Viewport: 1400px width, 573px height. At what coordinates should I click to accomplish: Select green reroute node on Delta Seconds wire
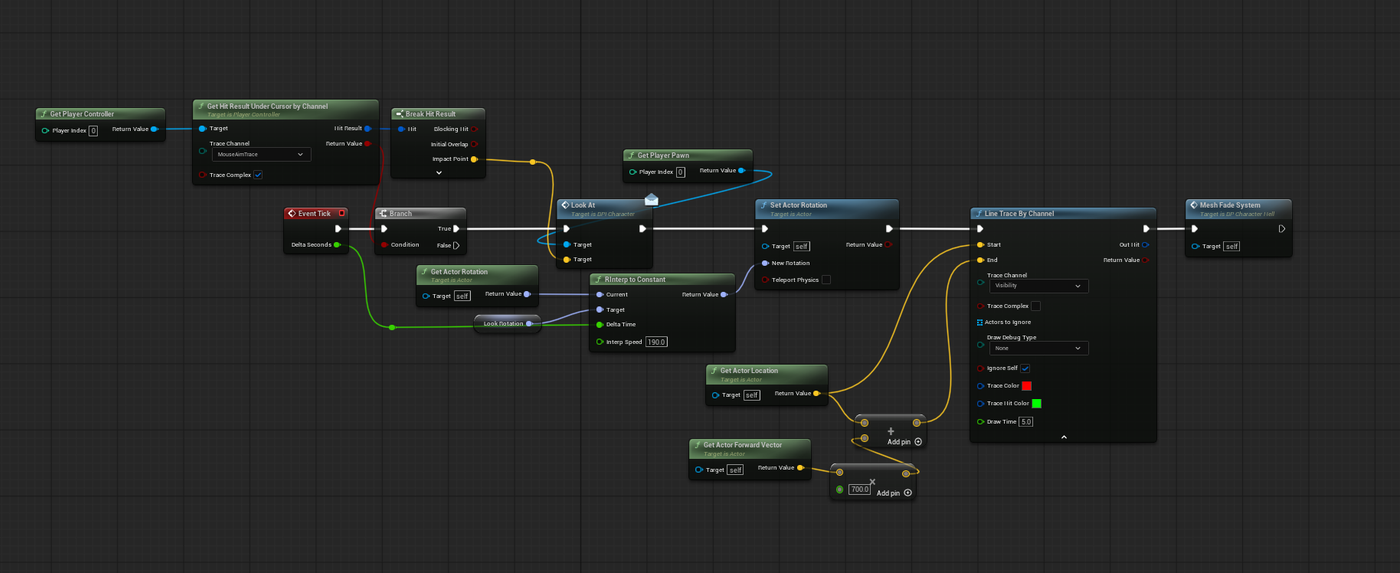[x=392, y=327]
